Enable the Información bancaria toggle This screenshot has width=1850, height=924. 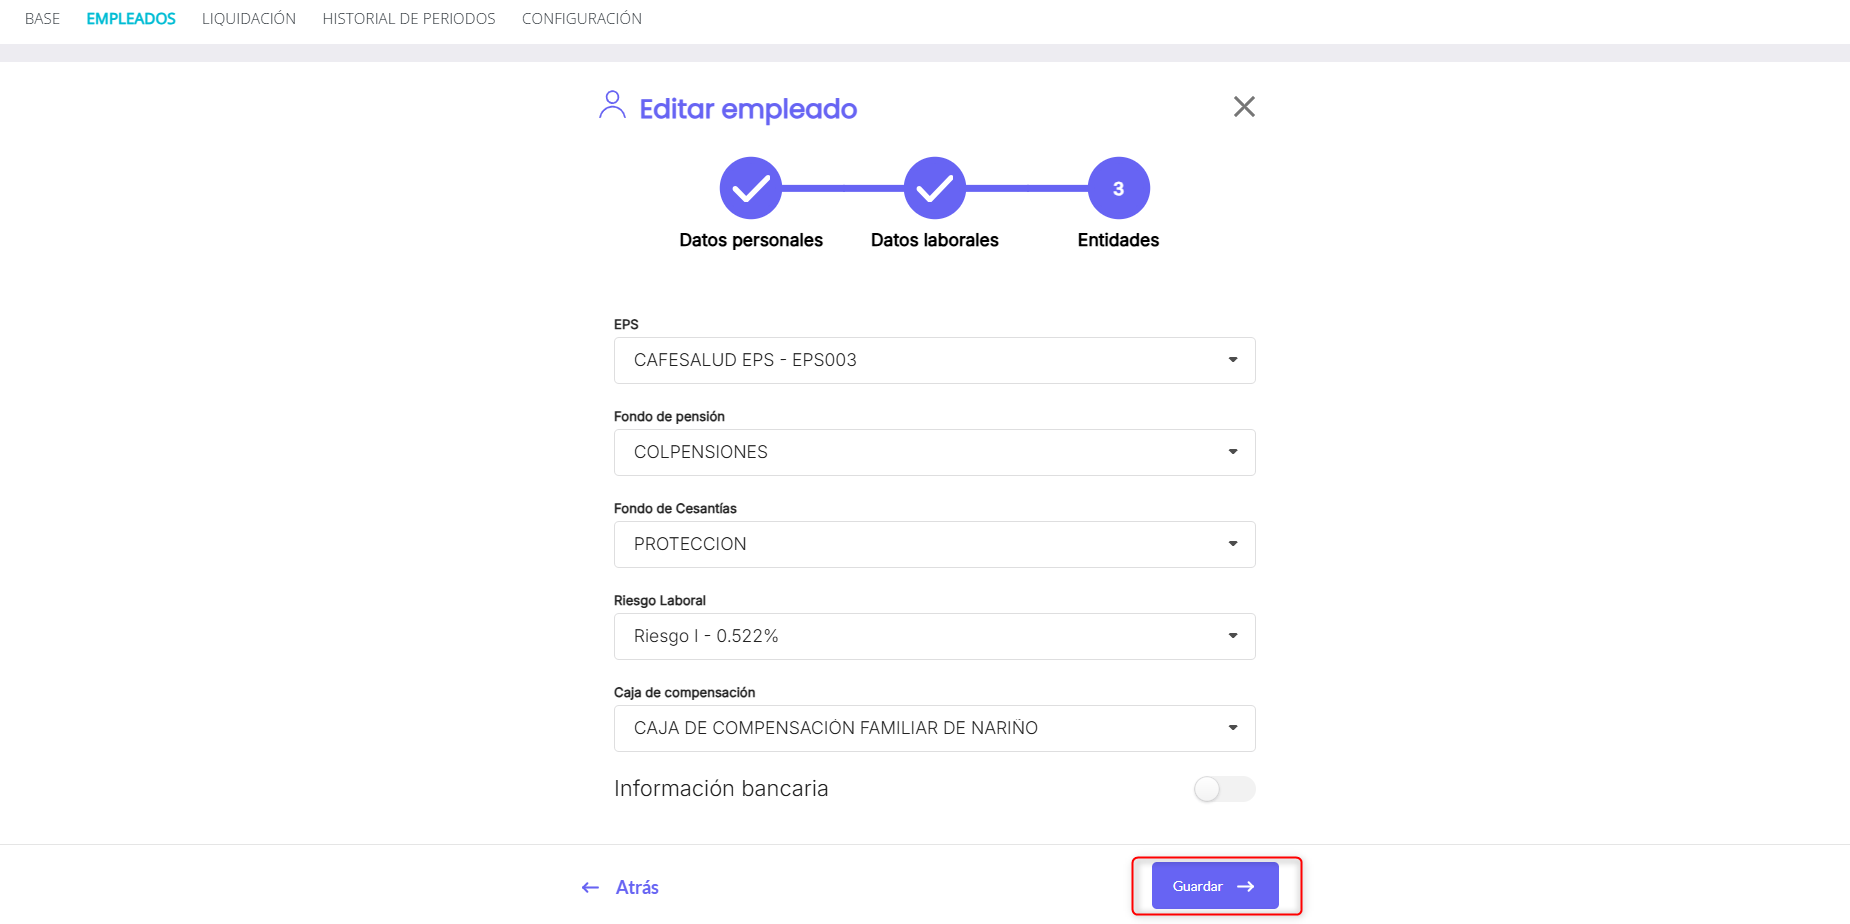tap(1224, 789)
